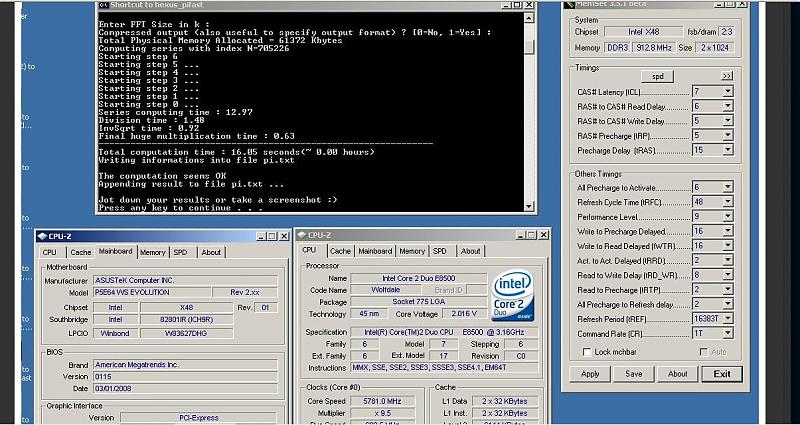This screenshot has height=425, width=800.
Task: Click MemSet memory frequency 912.8 MHz
Action: pos(655,47)
